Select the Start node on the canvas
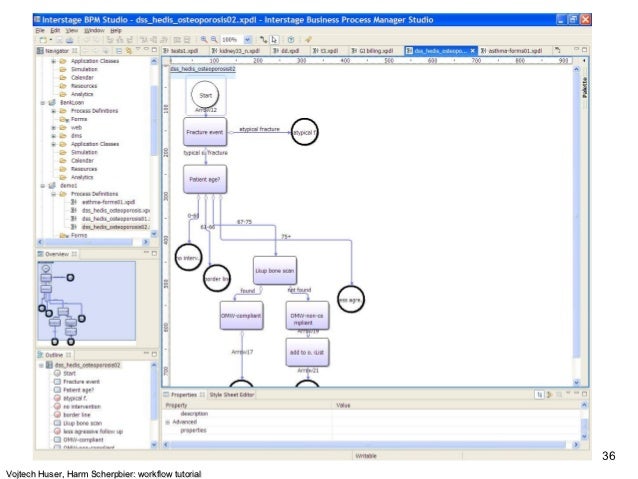Viewport: 638px width, 479px height. [x=205, y=95]
